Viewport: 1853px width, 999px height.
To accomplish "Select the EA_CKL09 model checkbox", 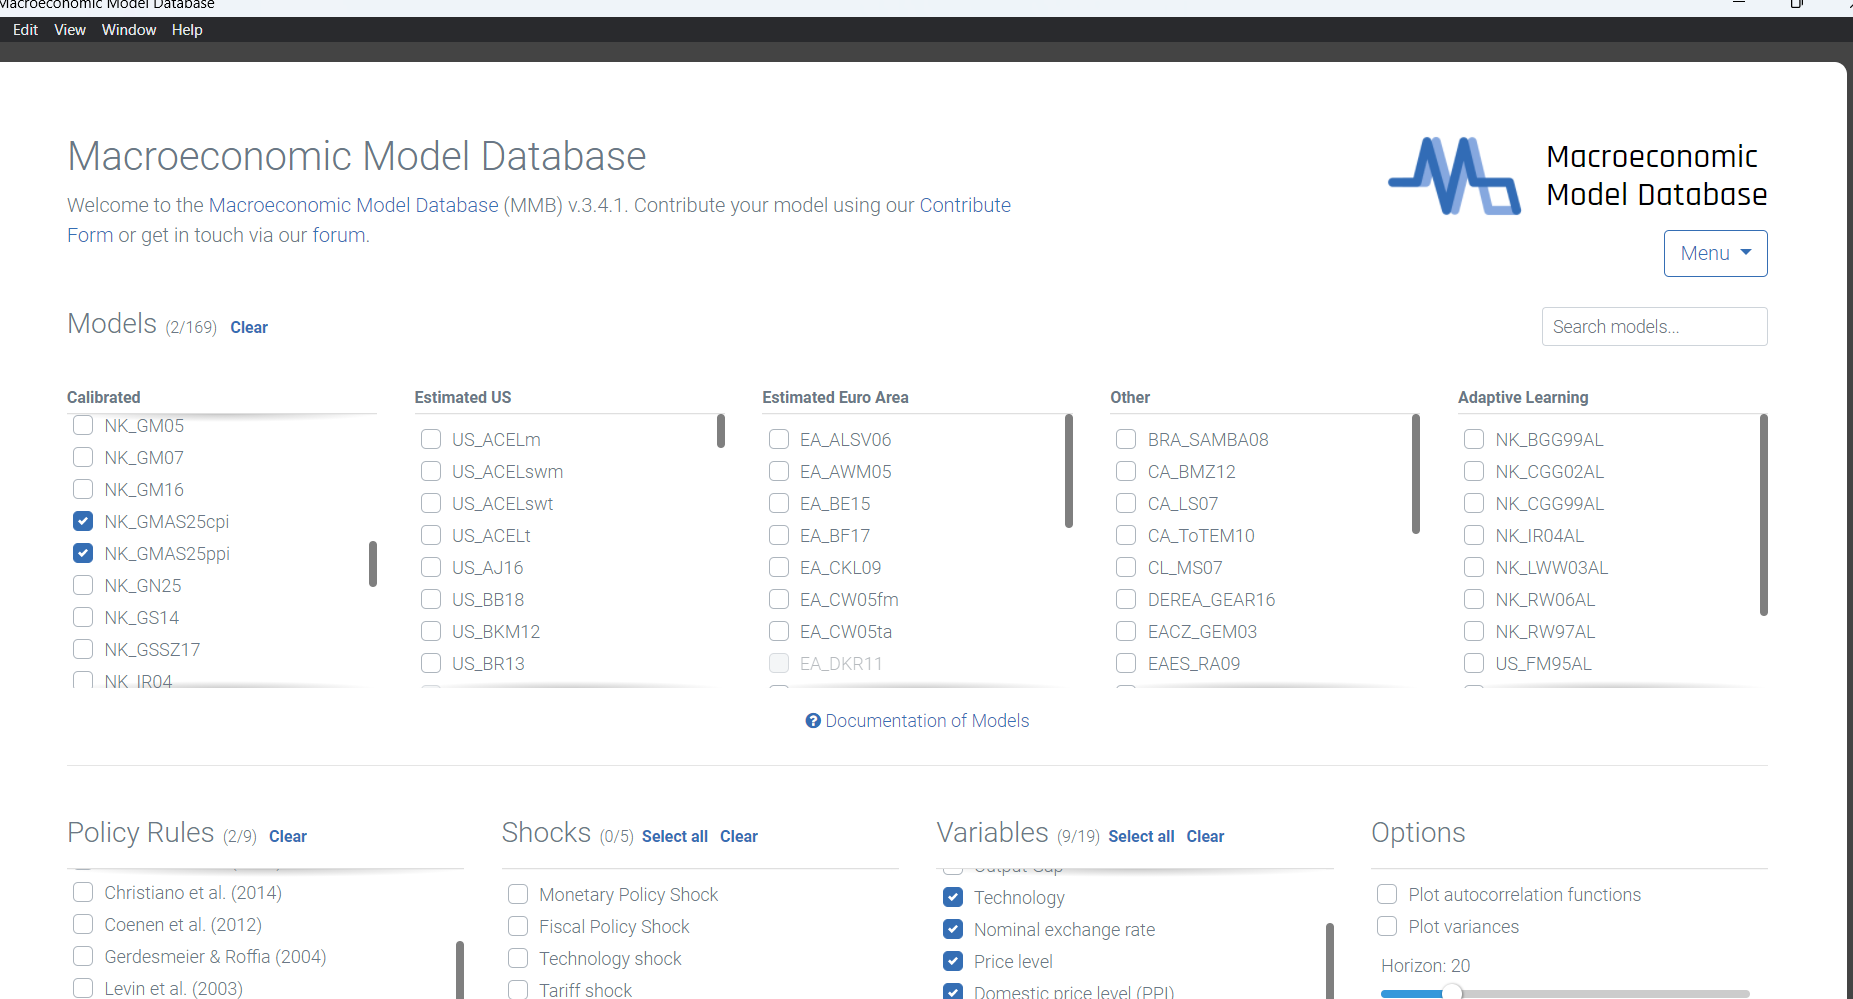I will tap(779, 568).
